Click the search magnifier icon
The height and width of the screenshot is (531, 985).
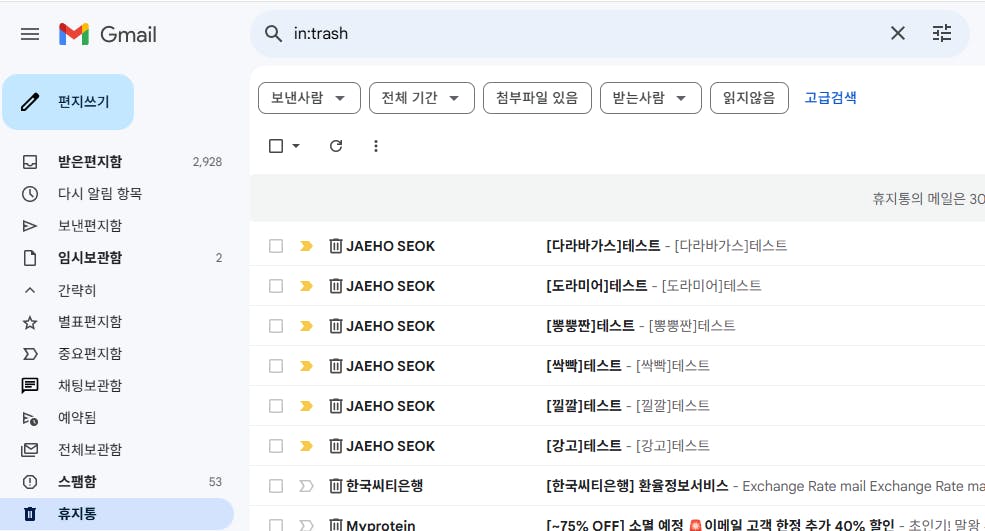tap(273, 34)
